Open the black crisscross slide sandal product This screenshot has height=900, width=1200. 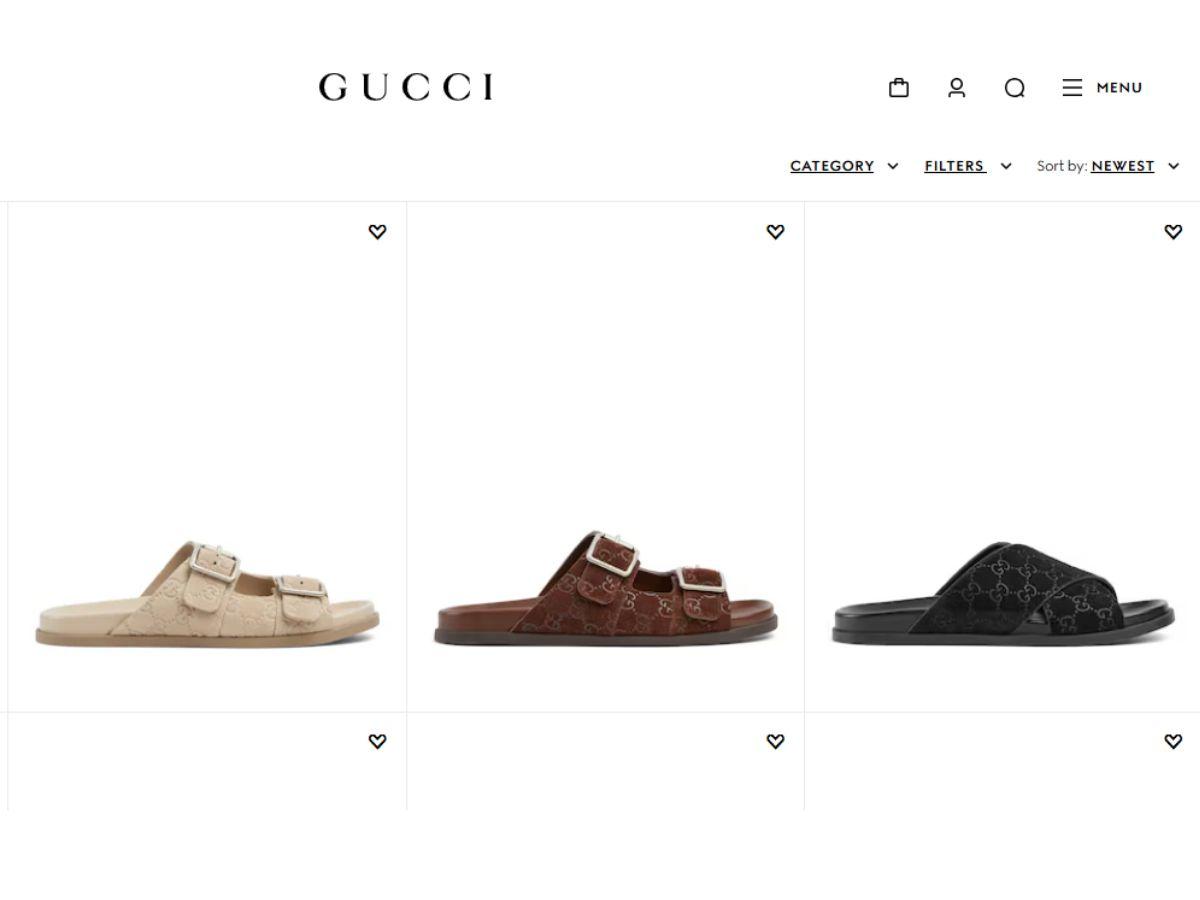point(1003,594)
